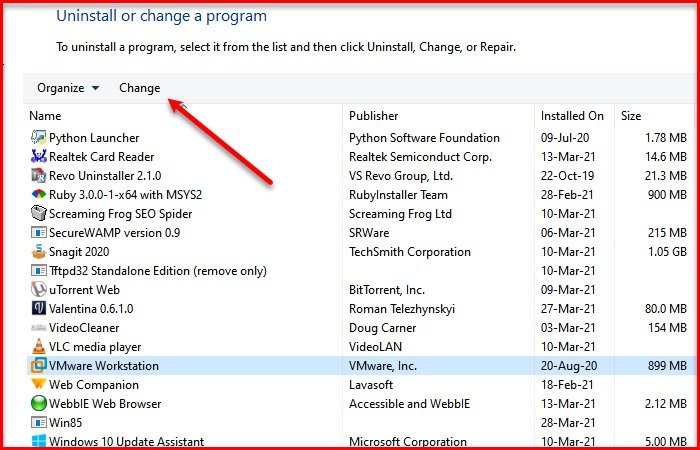Screen dimensions: 700x450
Task: Click publisher VideoLAN
Action: [375, 347]
